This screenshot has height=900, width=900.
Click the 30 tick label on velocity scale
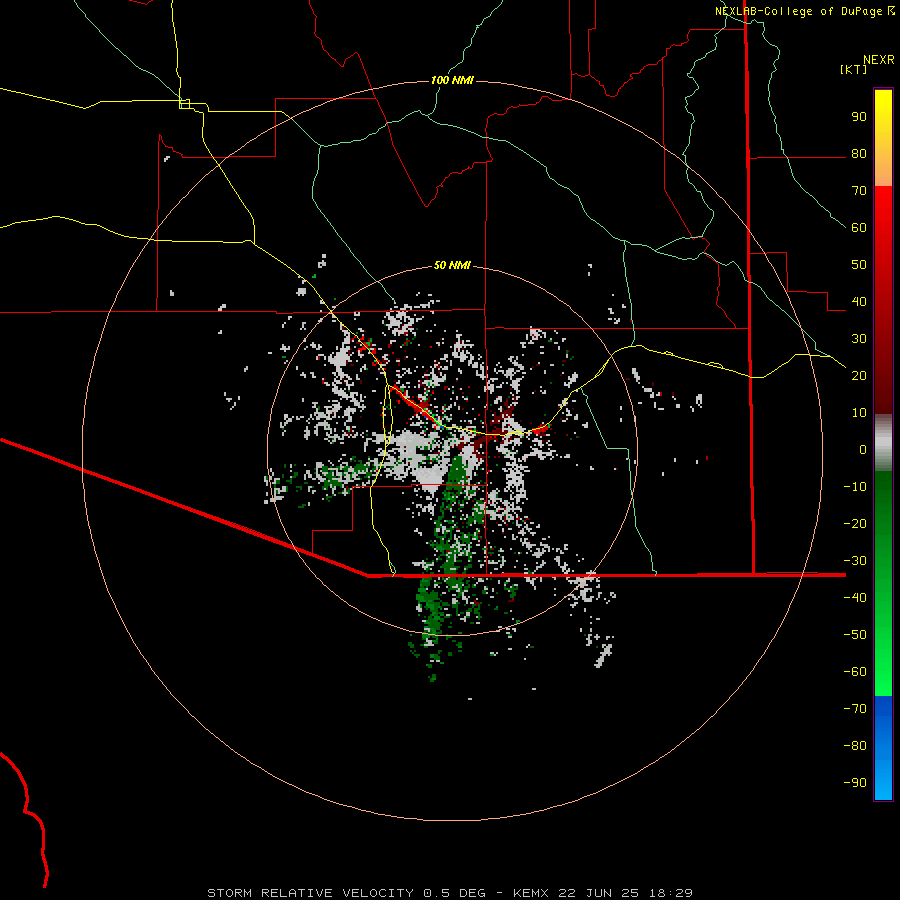tap(859, 339)
